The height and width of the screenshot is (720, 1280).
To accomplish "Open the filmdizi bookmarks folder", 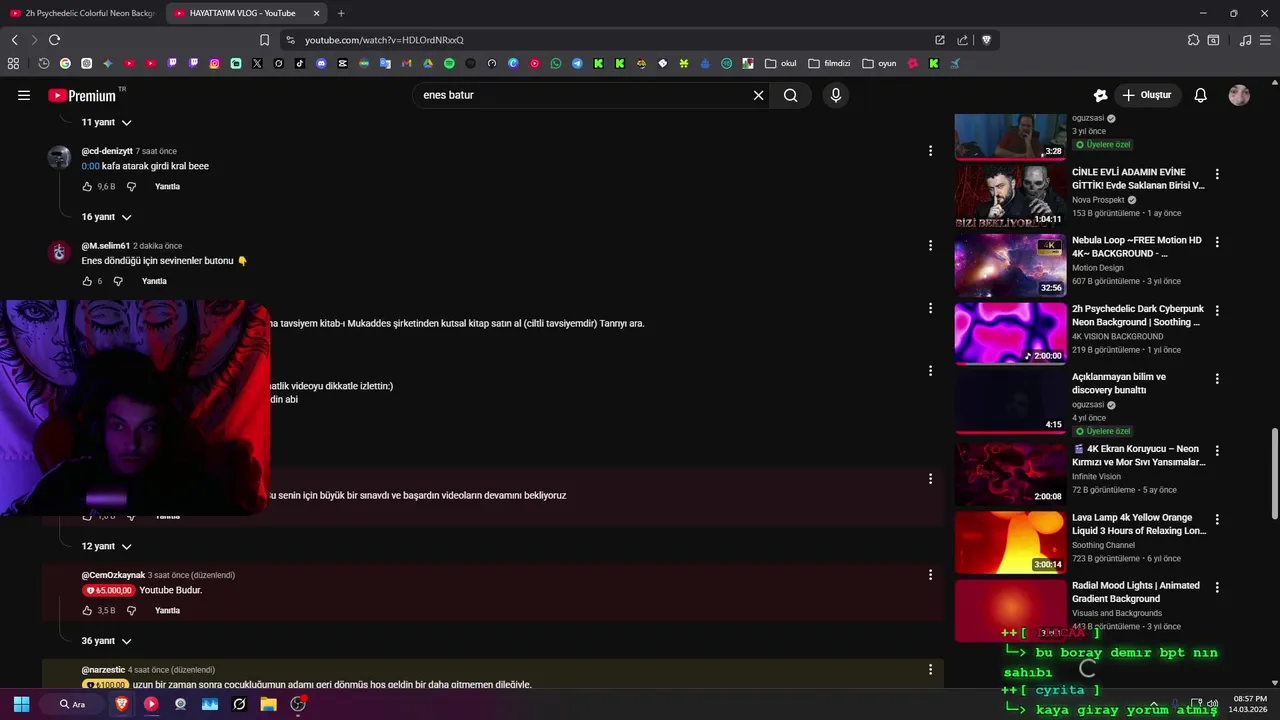I will (829, 63).
